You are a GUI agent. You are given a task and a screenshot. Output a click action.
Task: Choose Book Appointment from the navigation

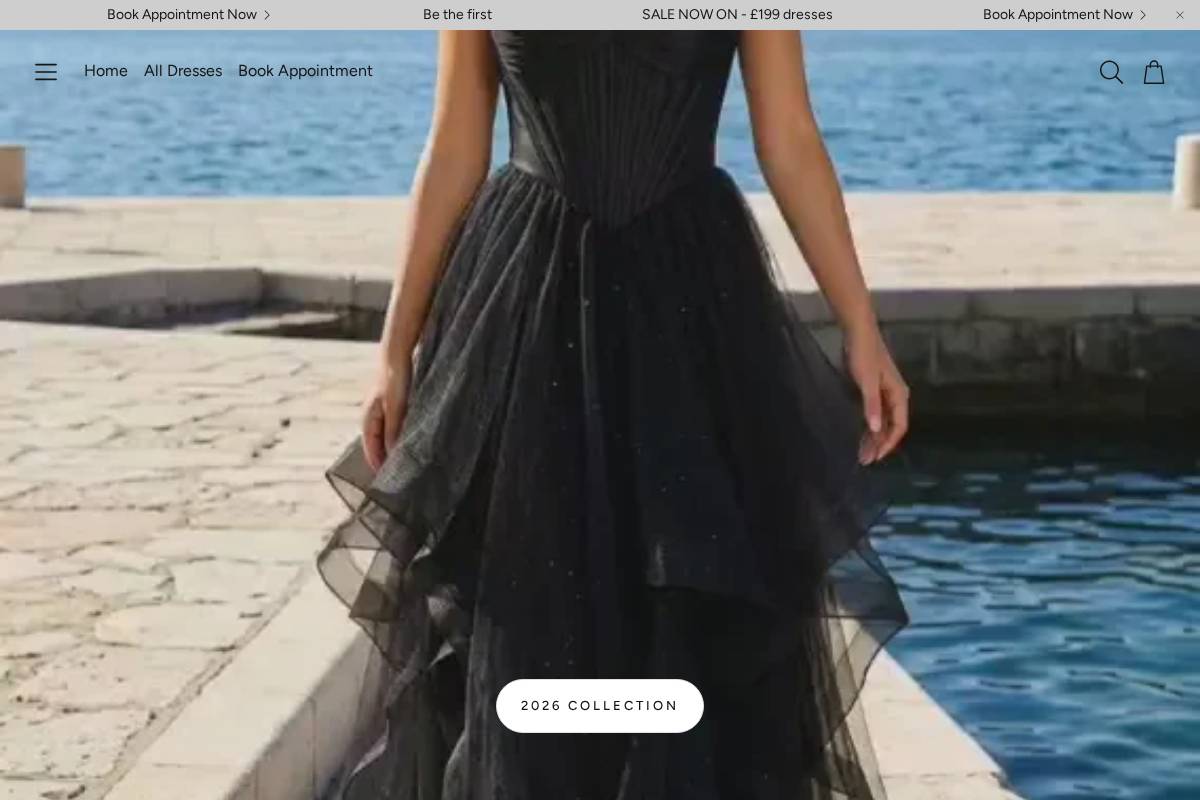pos(305,70)
